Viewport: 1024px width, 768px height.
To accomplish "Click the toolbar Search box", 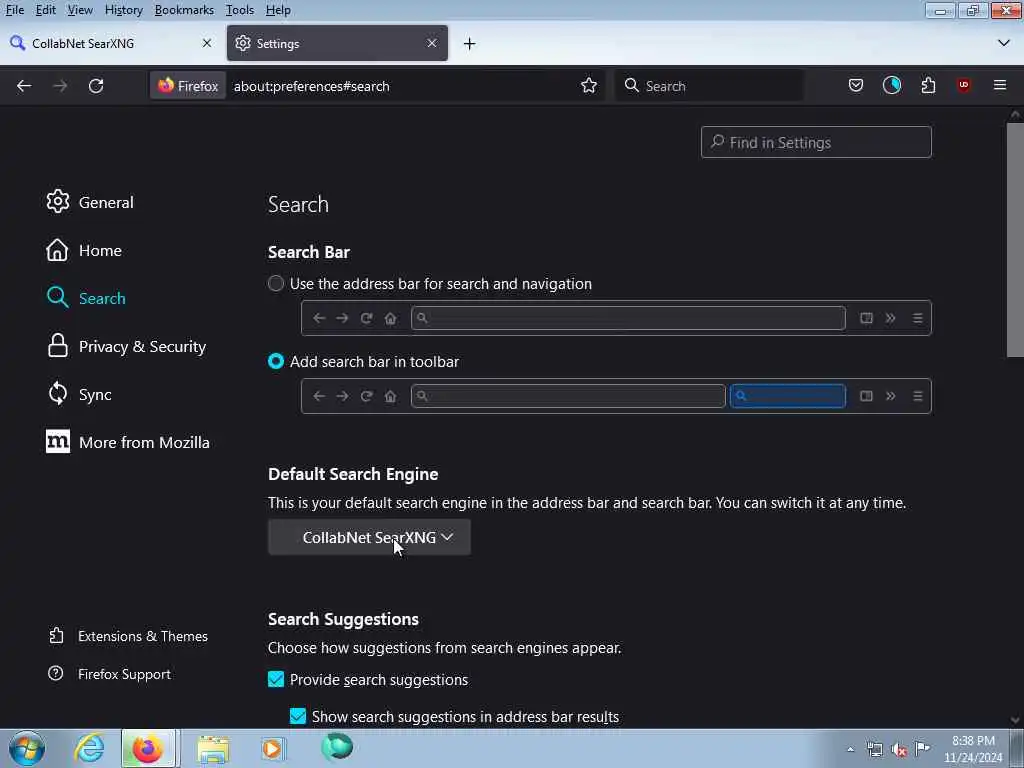I will coord(709,86).
